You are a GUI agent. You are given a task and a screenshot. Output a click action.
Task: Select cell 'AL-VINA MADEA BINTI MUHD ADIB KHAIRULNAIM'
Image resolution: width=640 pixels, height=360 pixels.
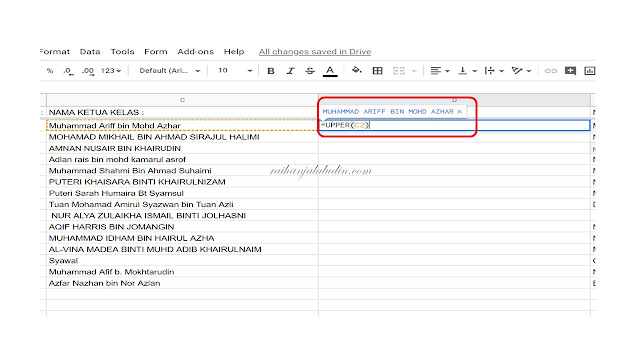(182, 249)
